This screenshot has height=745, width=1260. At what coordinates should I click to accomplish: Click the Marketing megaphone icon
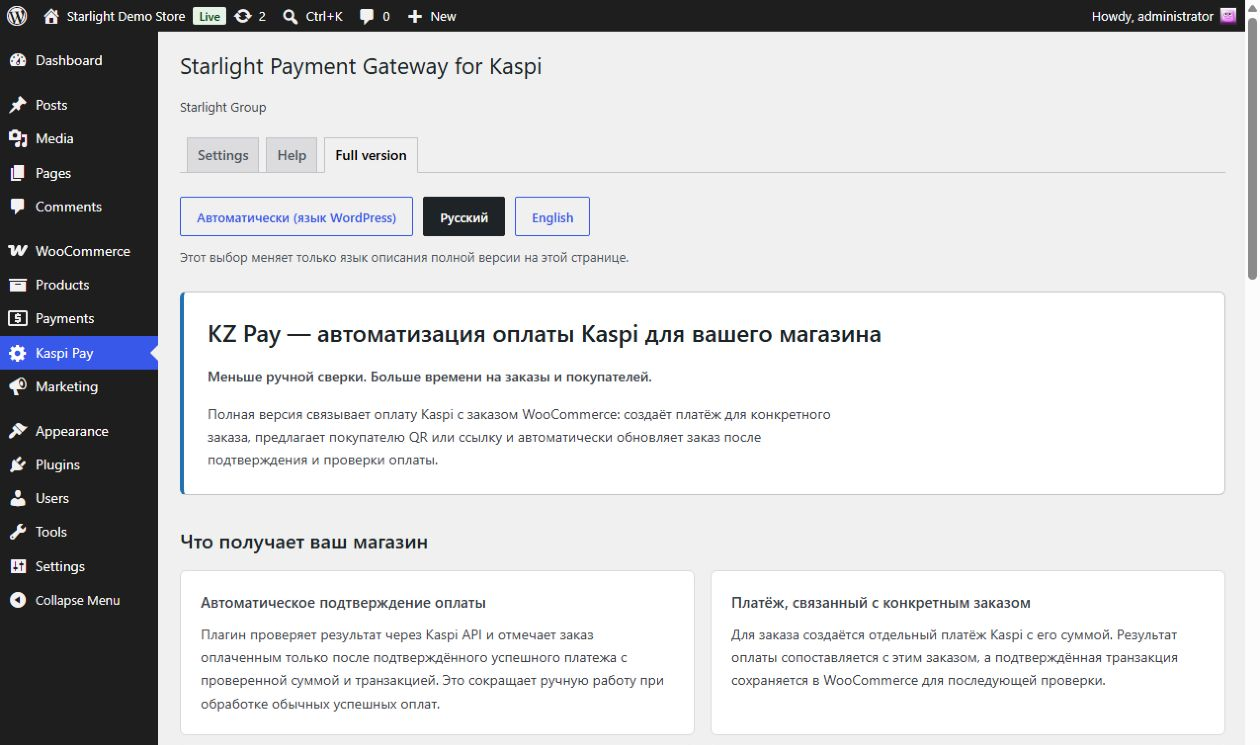tap(17, 386)
